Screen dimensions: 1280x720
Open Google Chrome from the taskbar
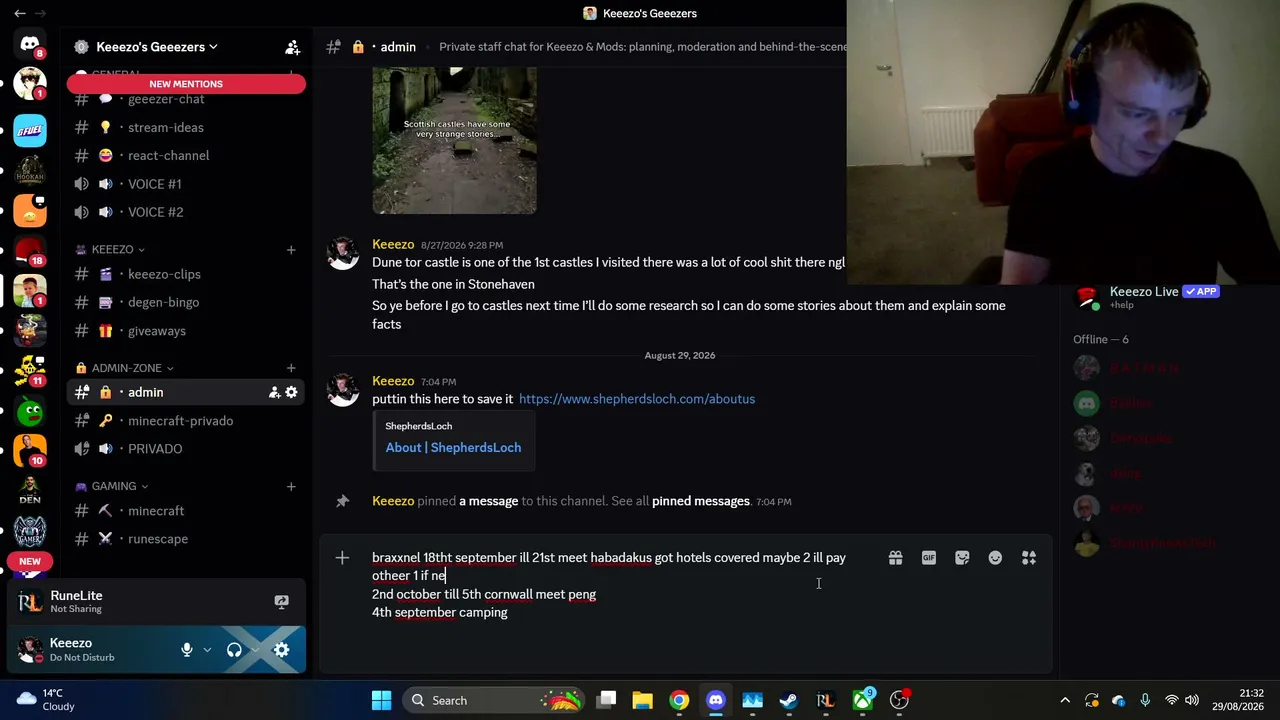pos(679,700)
